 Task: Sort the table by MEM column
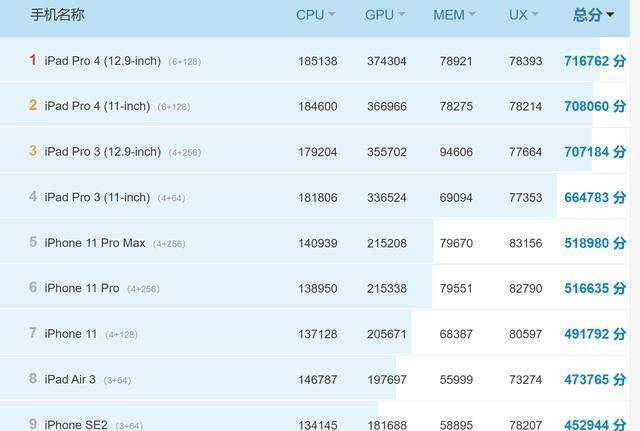click(x=454, y=15)
